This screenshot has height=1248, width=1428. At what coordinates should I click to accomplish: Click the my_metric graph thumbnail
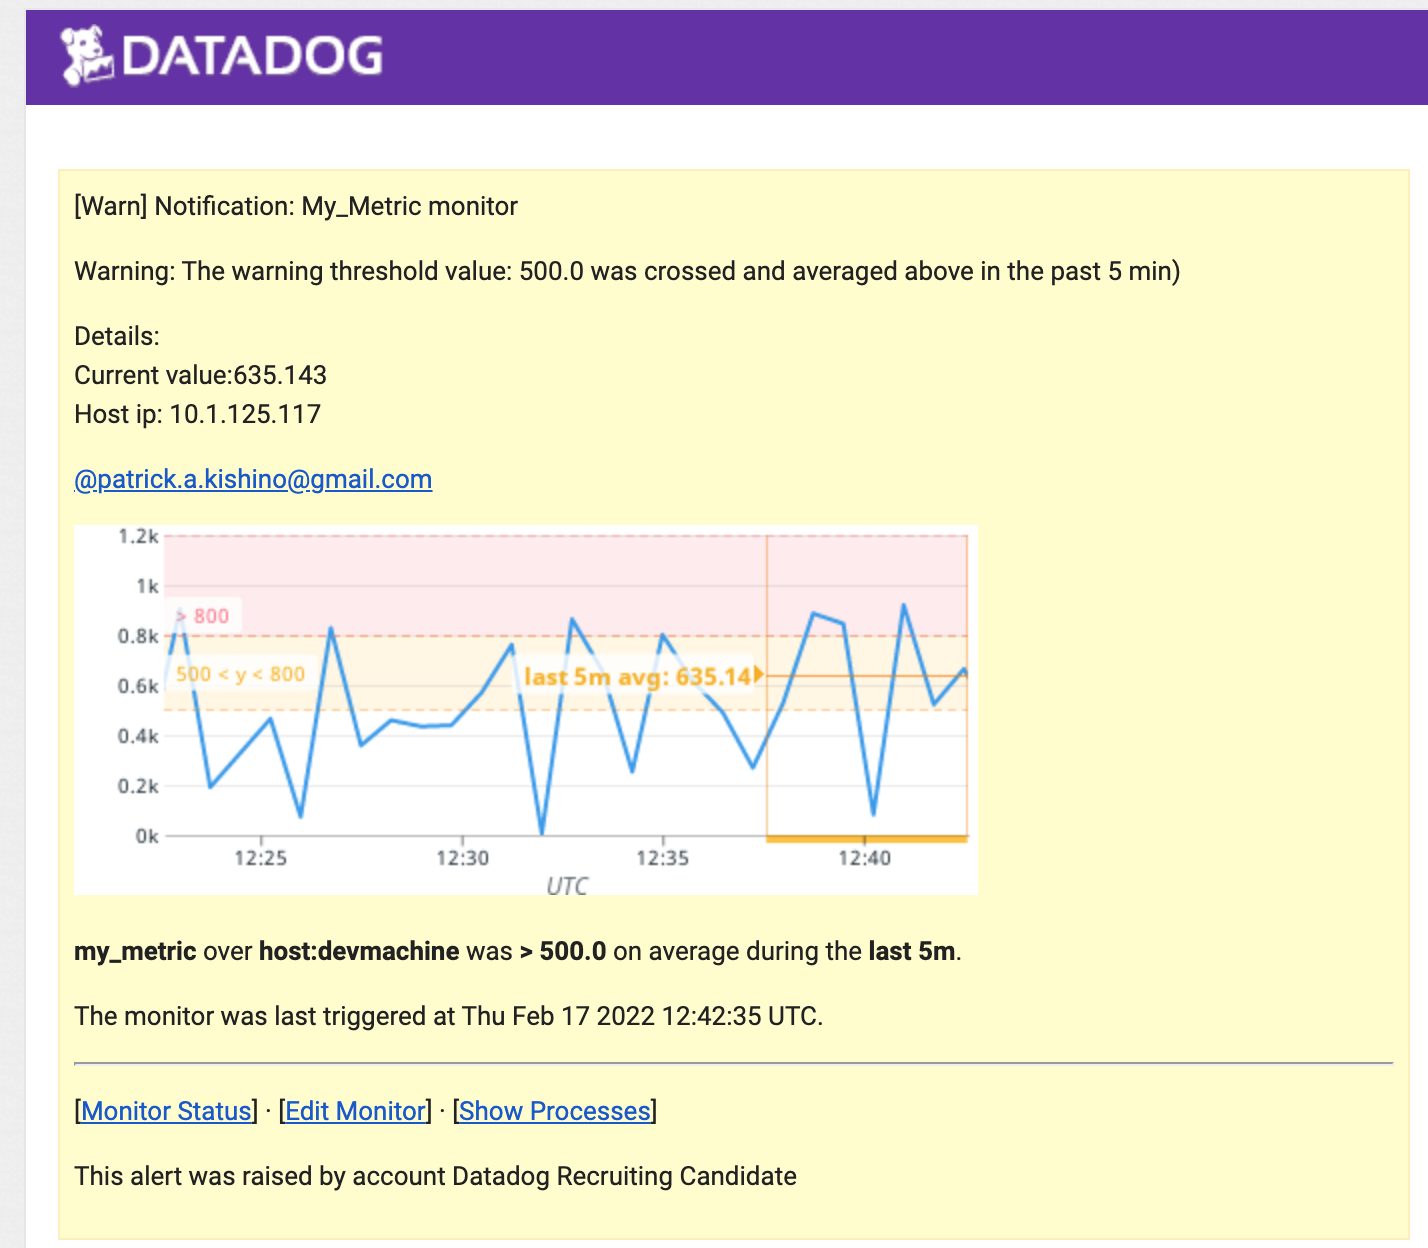coord(526,710)
